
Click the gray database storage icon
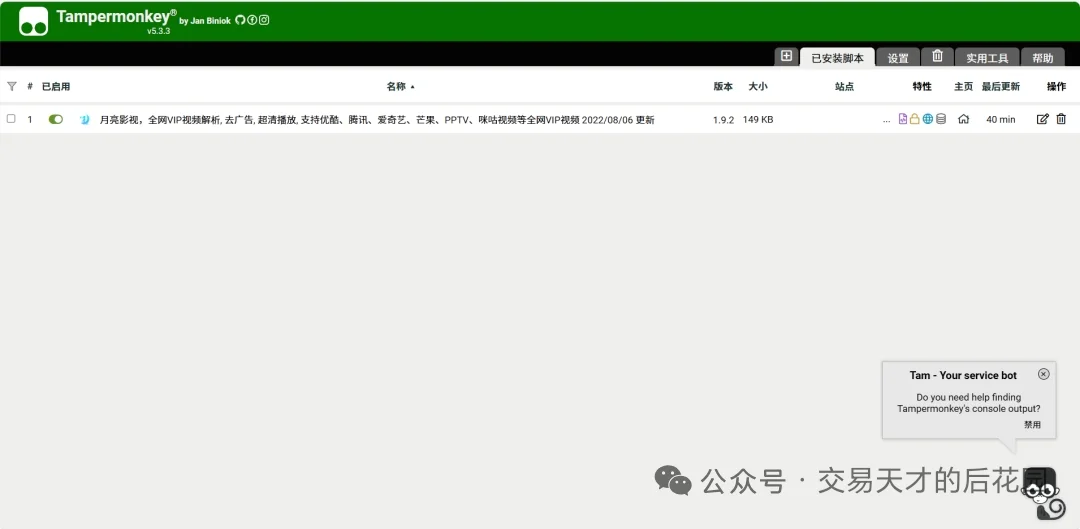coord(941,119)
